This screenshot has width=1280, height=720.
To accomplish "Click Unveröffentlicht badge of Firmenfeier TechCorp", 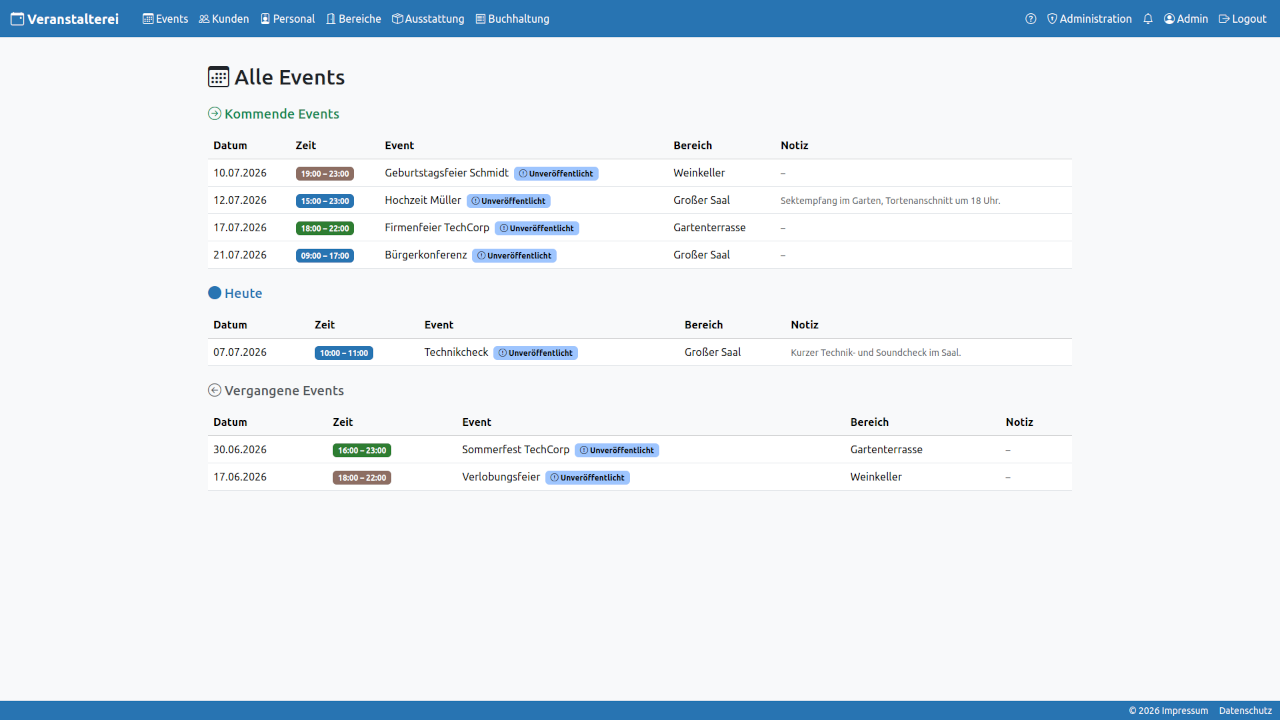I will pyautogui.click(x=537, y=228).
